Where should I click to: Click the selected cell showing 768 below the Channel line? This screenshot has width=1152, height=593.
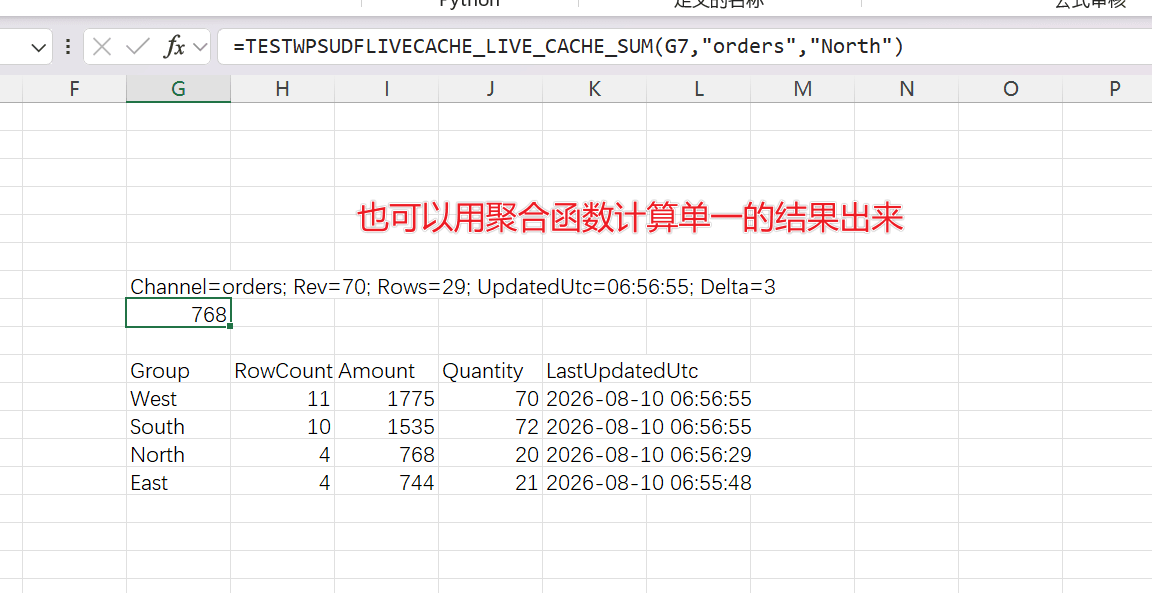[x=179, y=314]
